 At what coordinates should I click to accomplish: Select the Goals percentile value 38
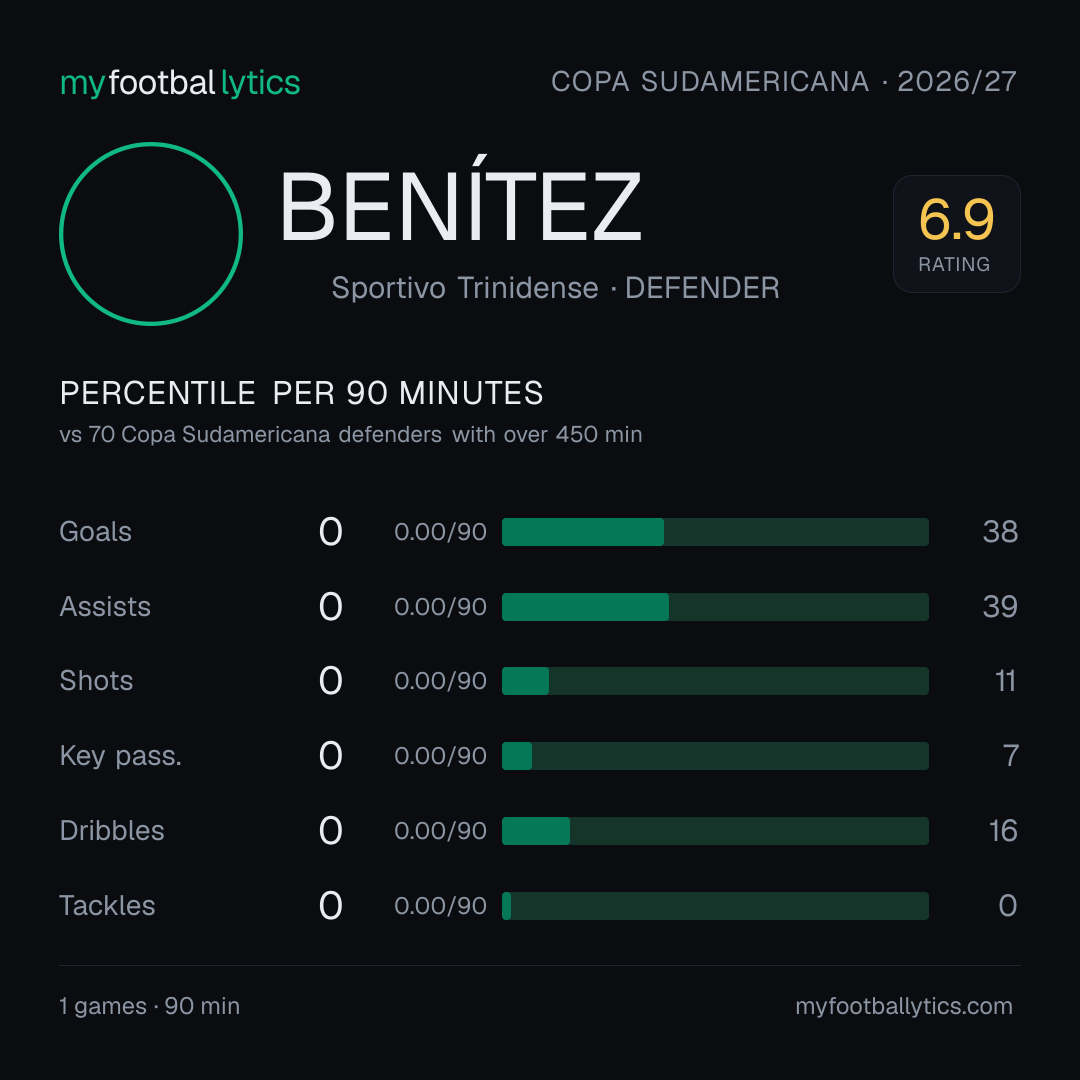point(1000,532)
